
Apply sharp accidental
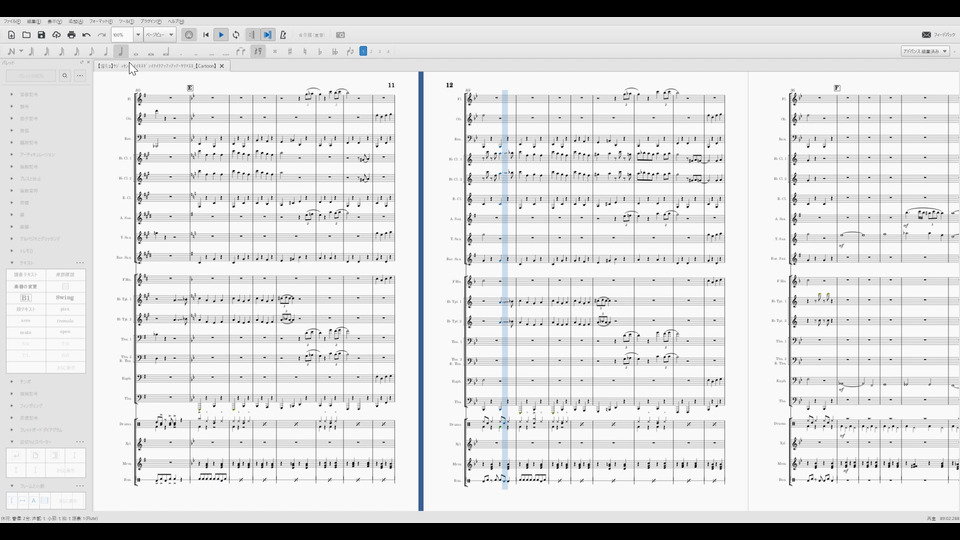pos(290,51)
